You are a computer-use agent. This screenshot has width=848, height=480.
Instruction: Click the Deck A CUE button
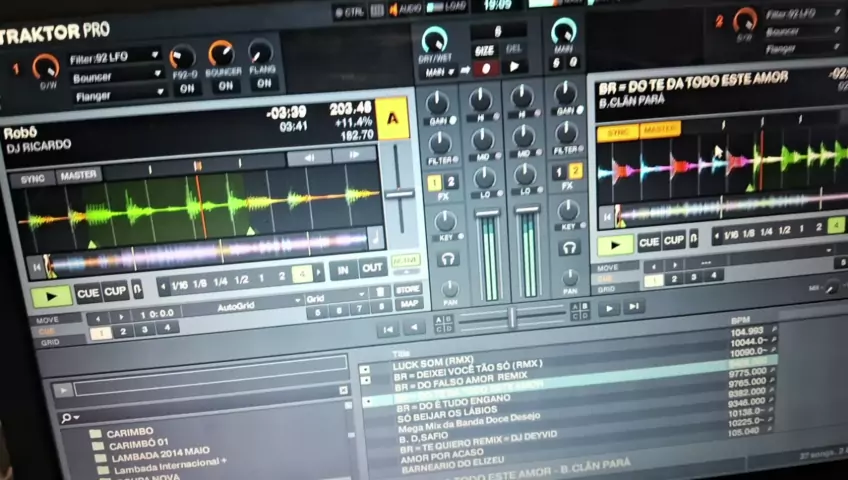[x=88, y=292]
